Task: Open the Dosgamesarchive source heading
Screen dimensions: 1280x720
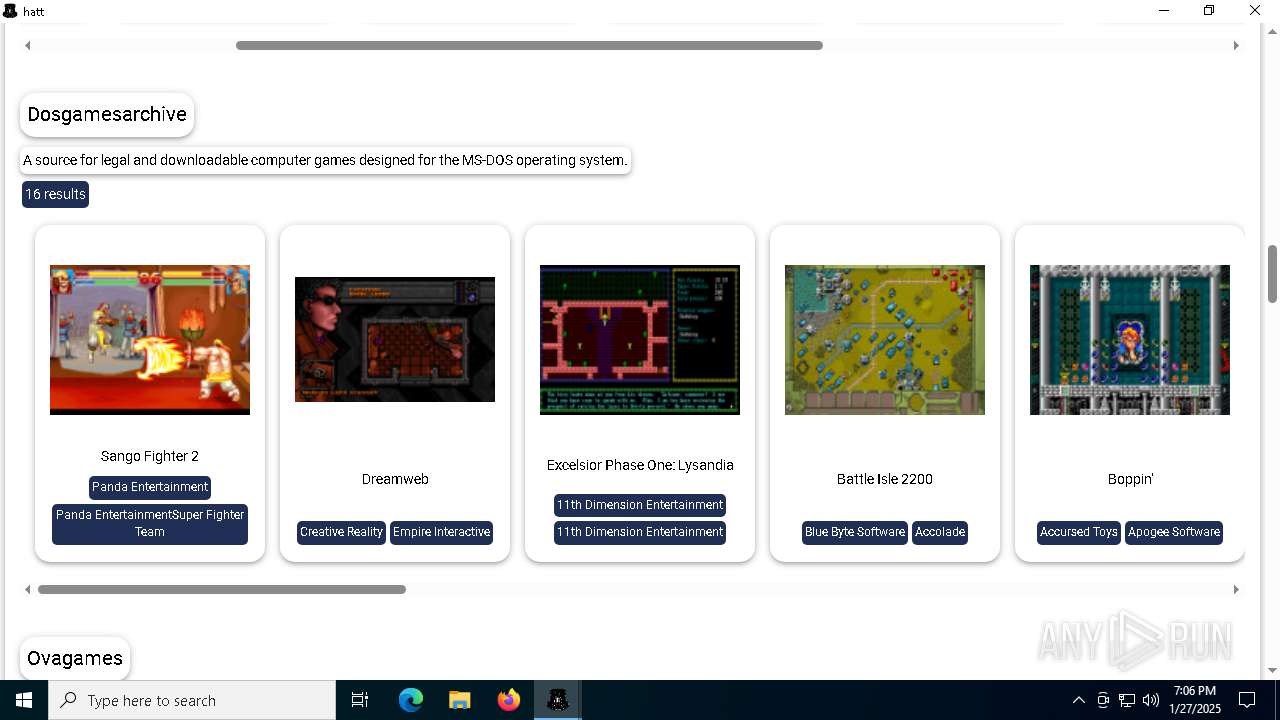Action: [x=107, y=114]
